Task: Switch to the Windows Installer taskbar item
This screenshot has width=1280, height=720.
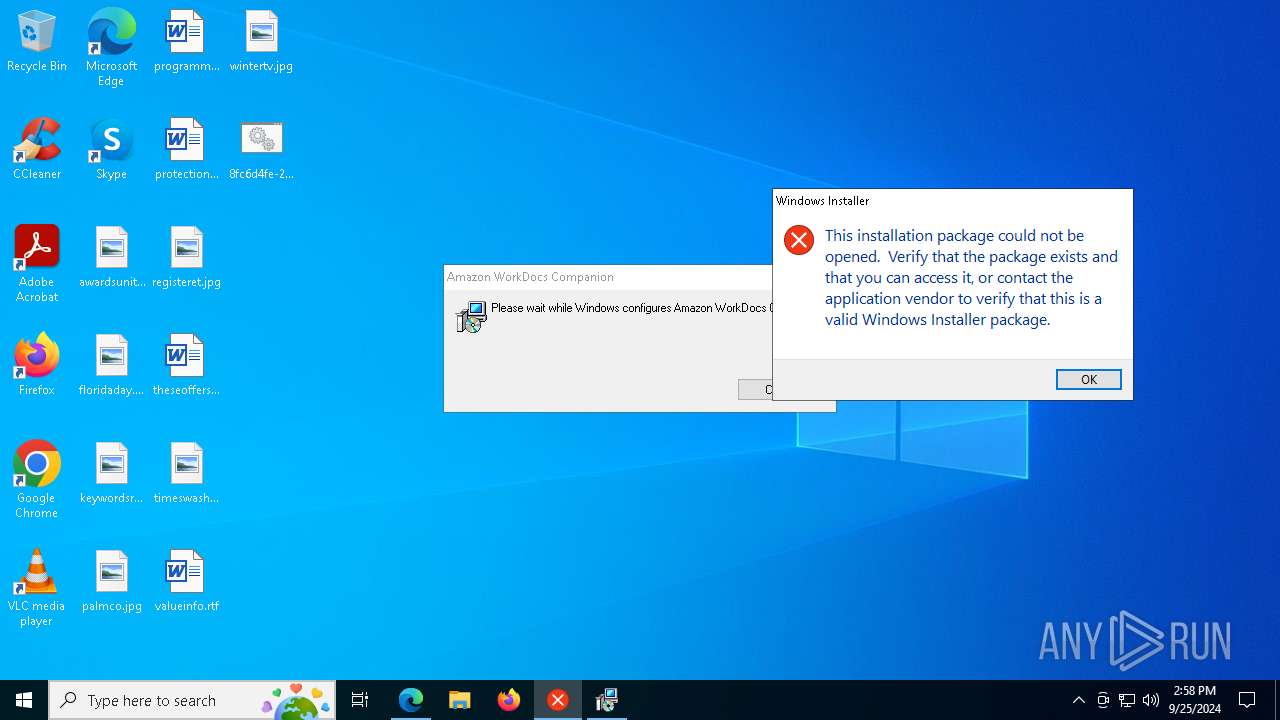Action: click(607, 700)
